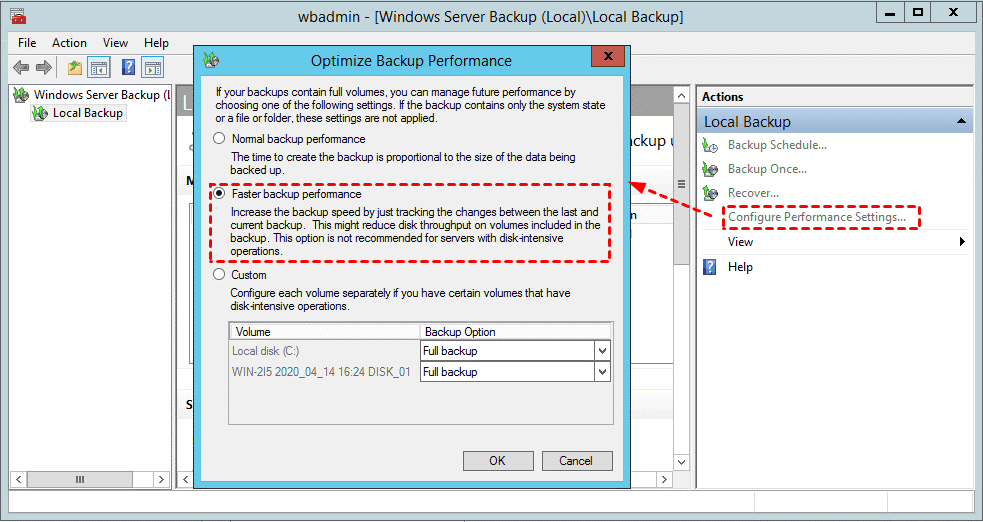Click the Backup Once icon in Actions

[x=710, y=169]
